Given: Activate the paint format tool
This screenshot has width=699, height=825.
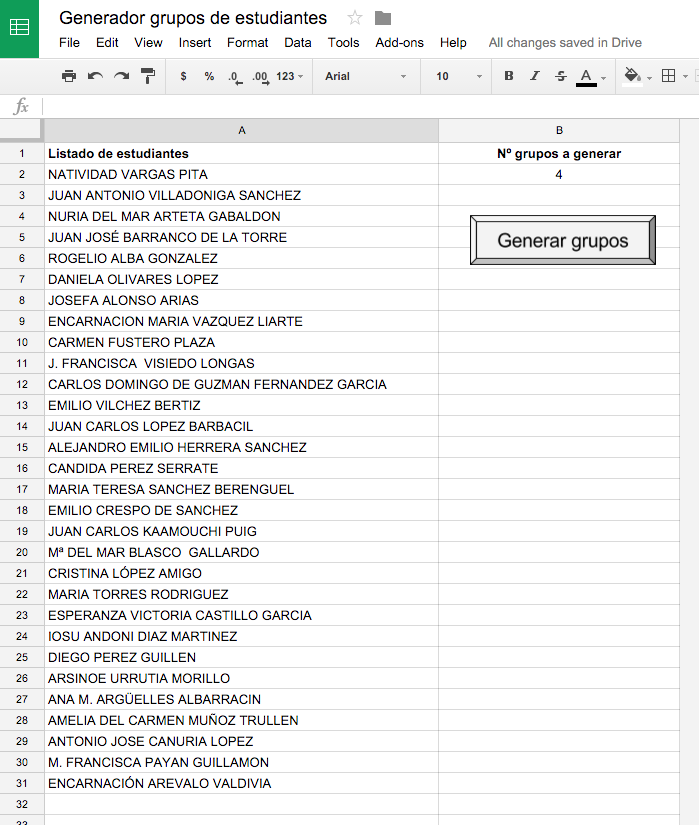Looking at the screenshot, I should 148,76.
